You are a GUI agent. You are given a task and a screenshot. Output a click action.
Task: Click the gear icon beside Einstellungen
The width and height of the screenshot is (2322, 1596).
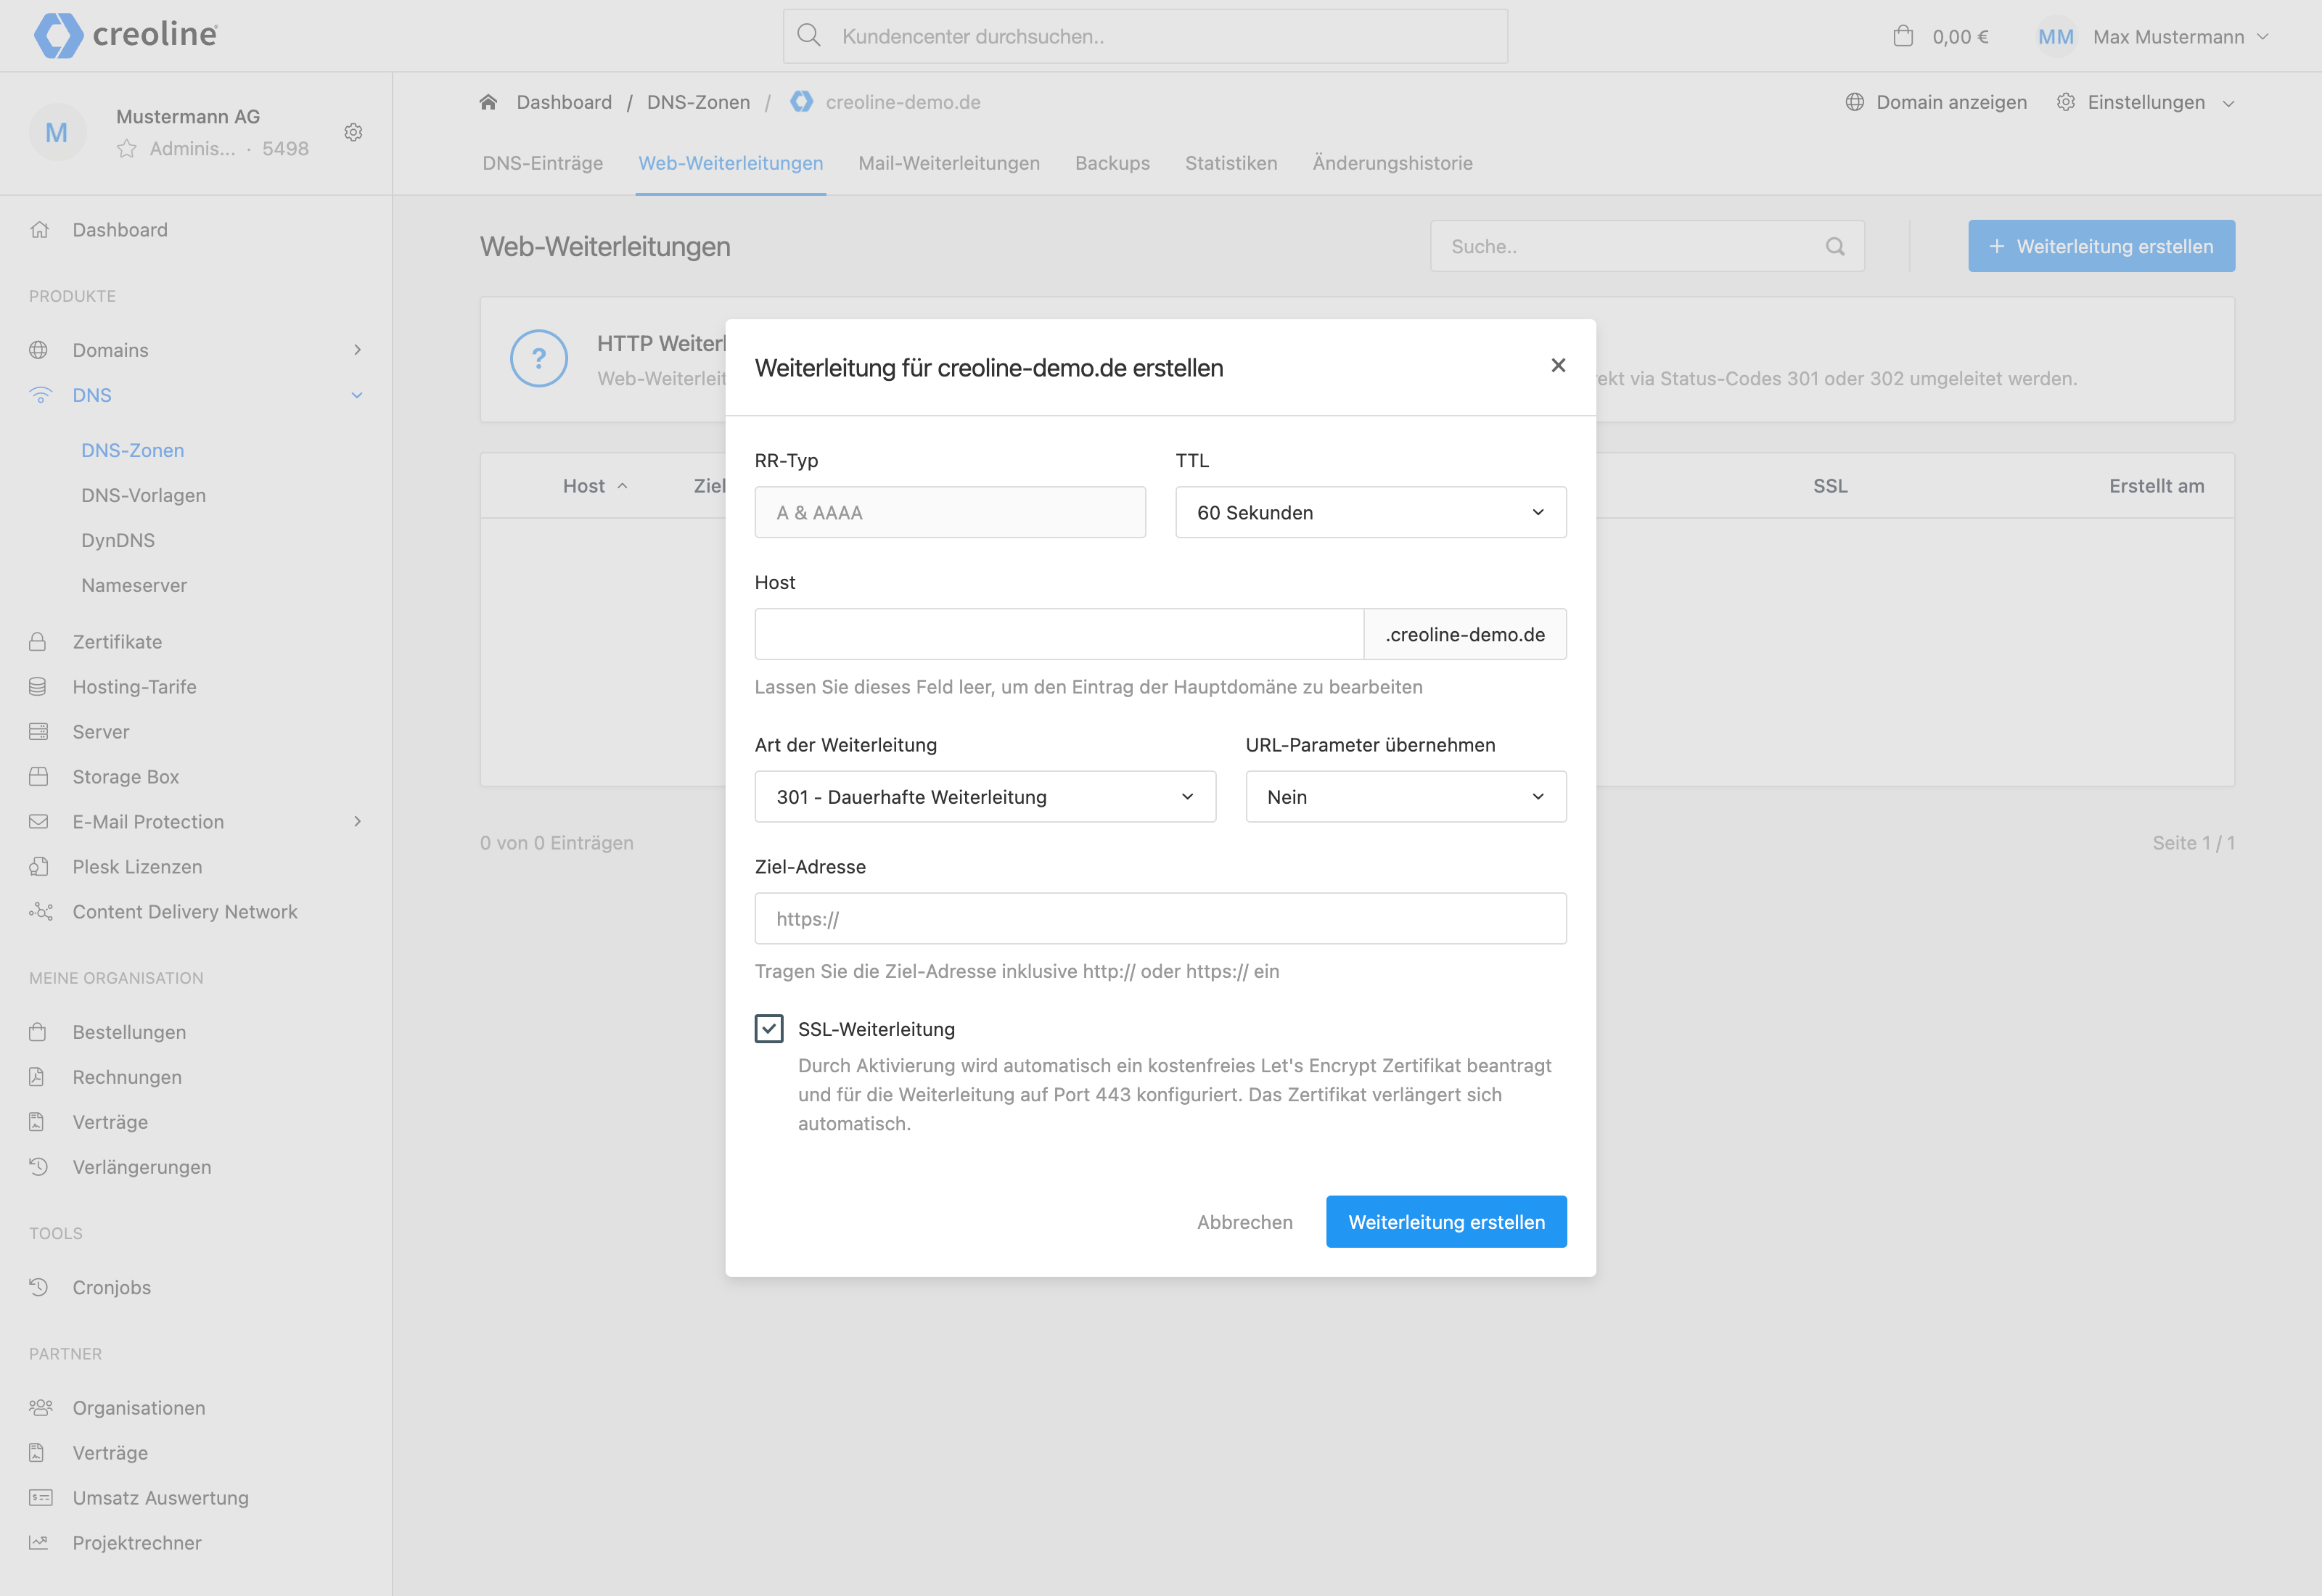coord(2065,102)
